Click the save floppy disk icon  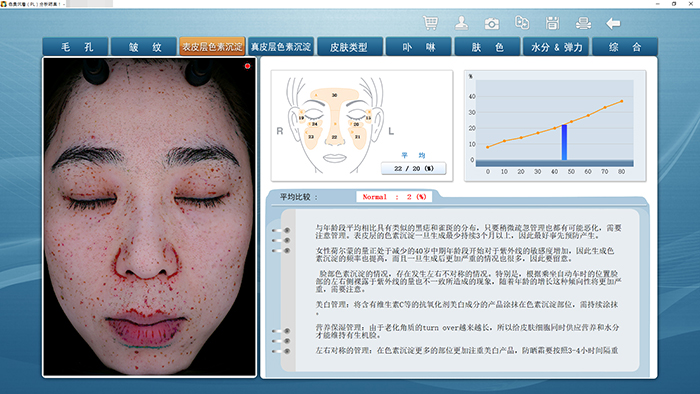pos(552,23)
